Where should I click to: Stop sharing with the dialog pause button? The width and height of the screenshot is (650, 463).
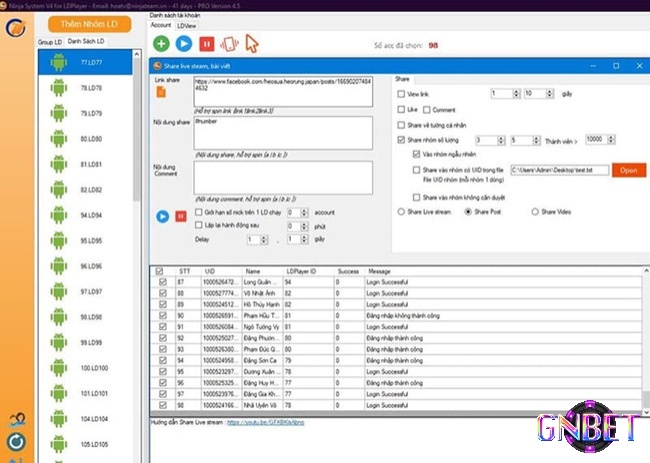(x=181, y=216)
